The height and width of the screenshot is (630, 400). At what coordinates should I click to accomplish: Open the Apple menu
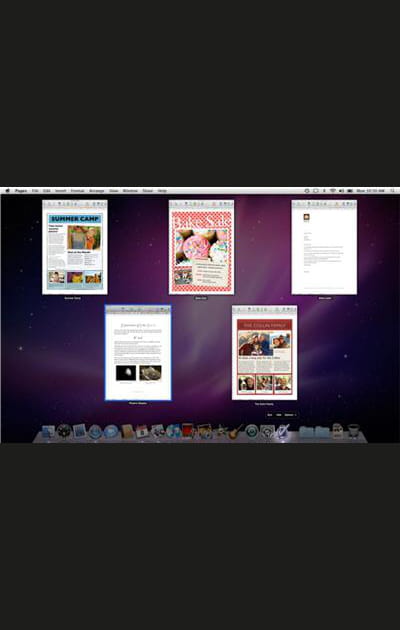coord(7,191)
